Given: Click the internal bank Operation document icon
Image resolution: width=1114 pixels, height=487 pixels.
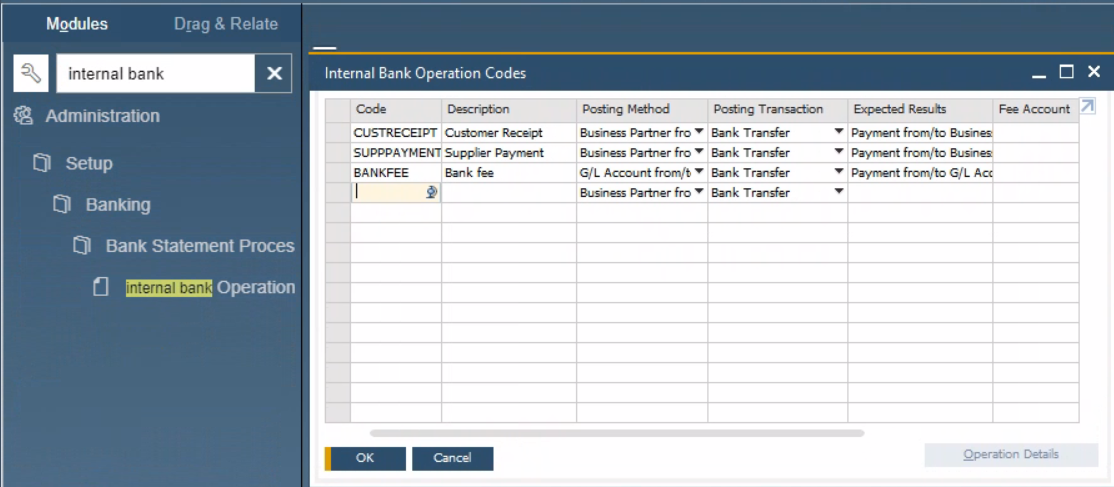Looking at the screenshot, I should click(101, 287).
